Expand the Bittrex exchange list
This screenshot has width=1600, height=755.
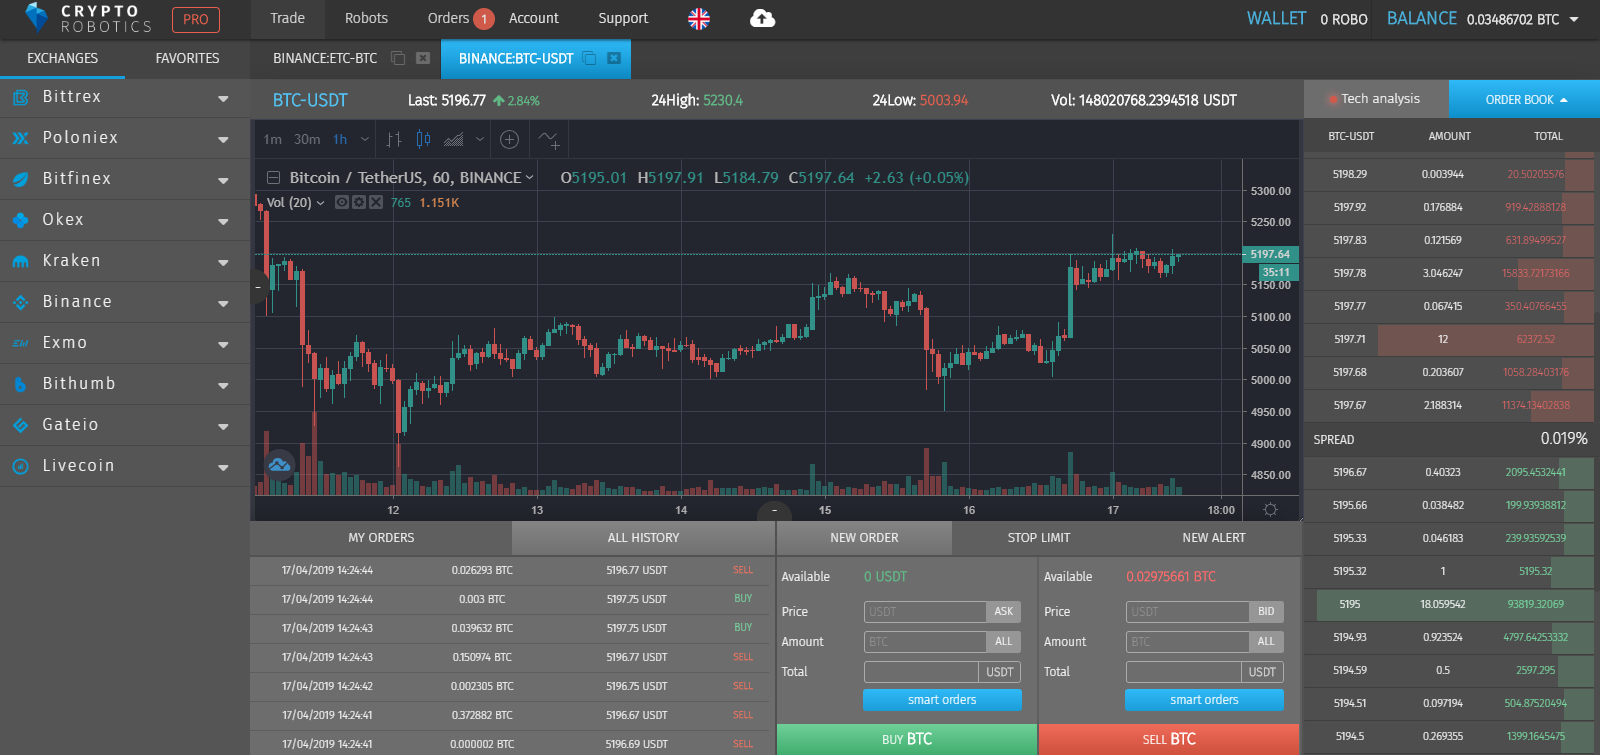[x=223, y=99]
